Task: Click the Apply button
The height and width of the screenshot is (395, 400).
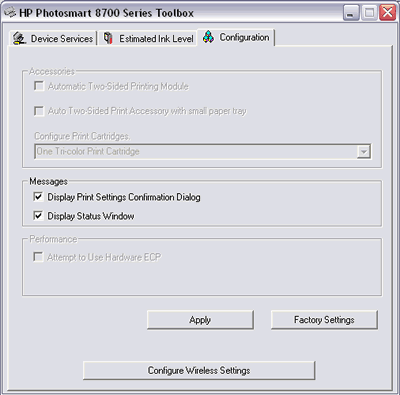Action: point(200,320)
